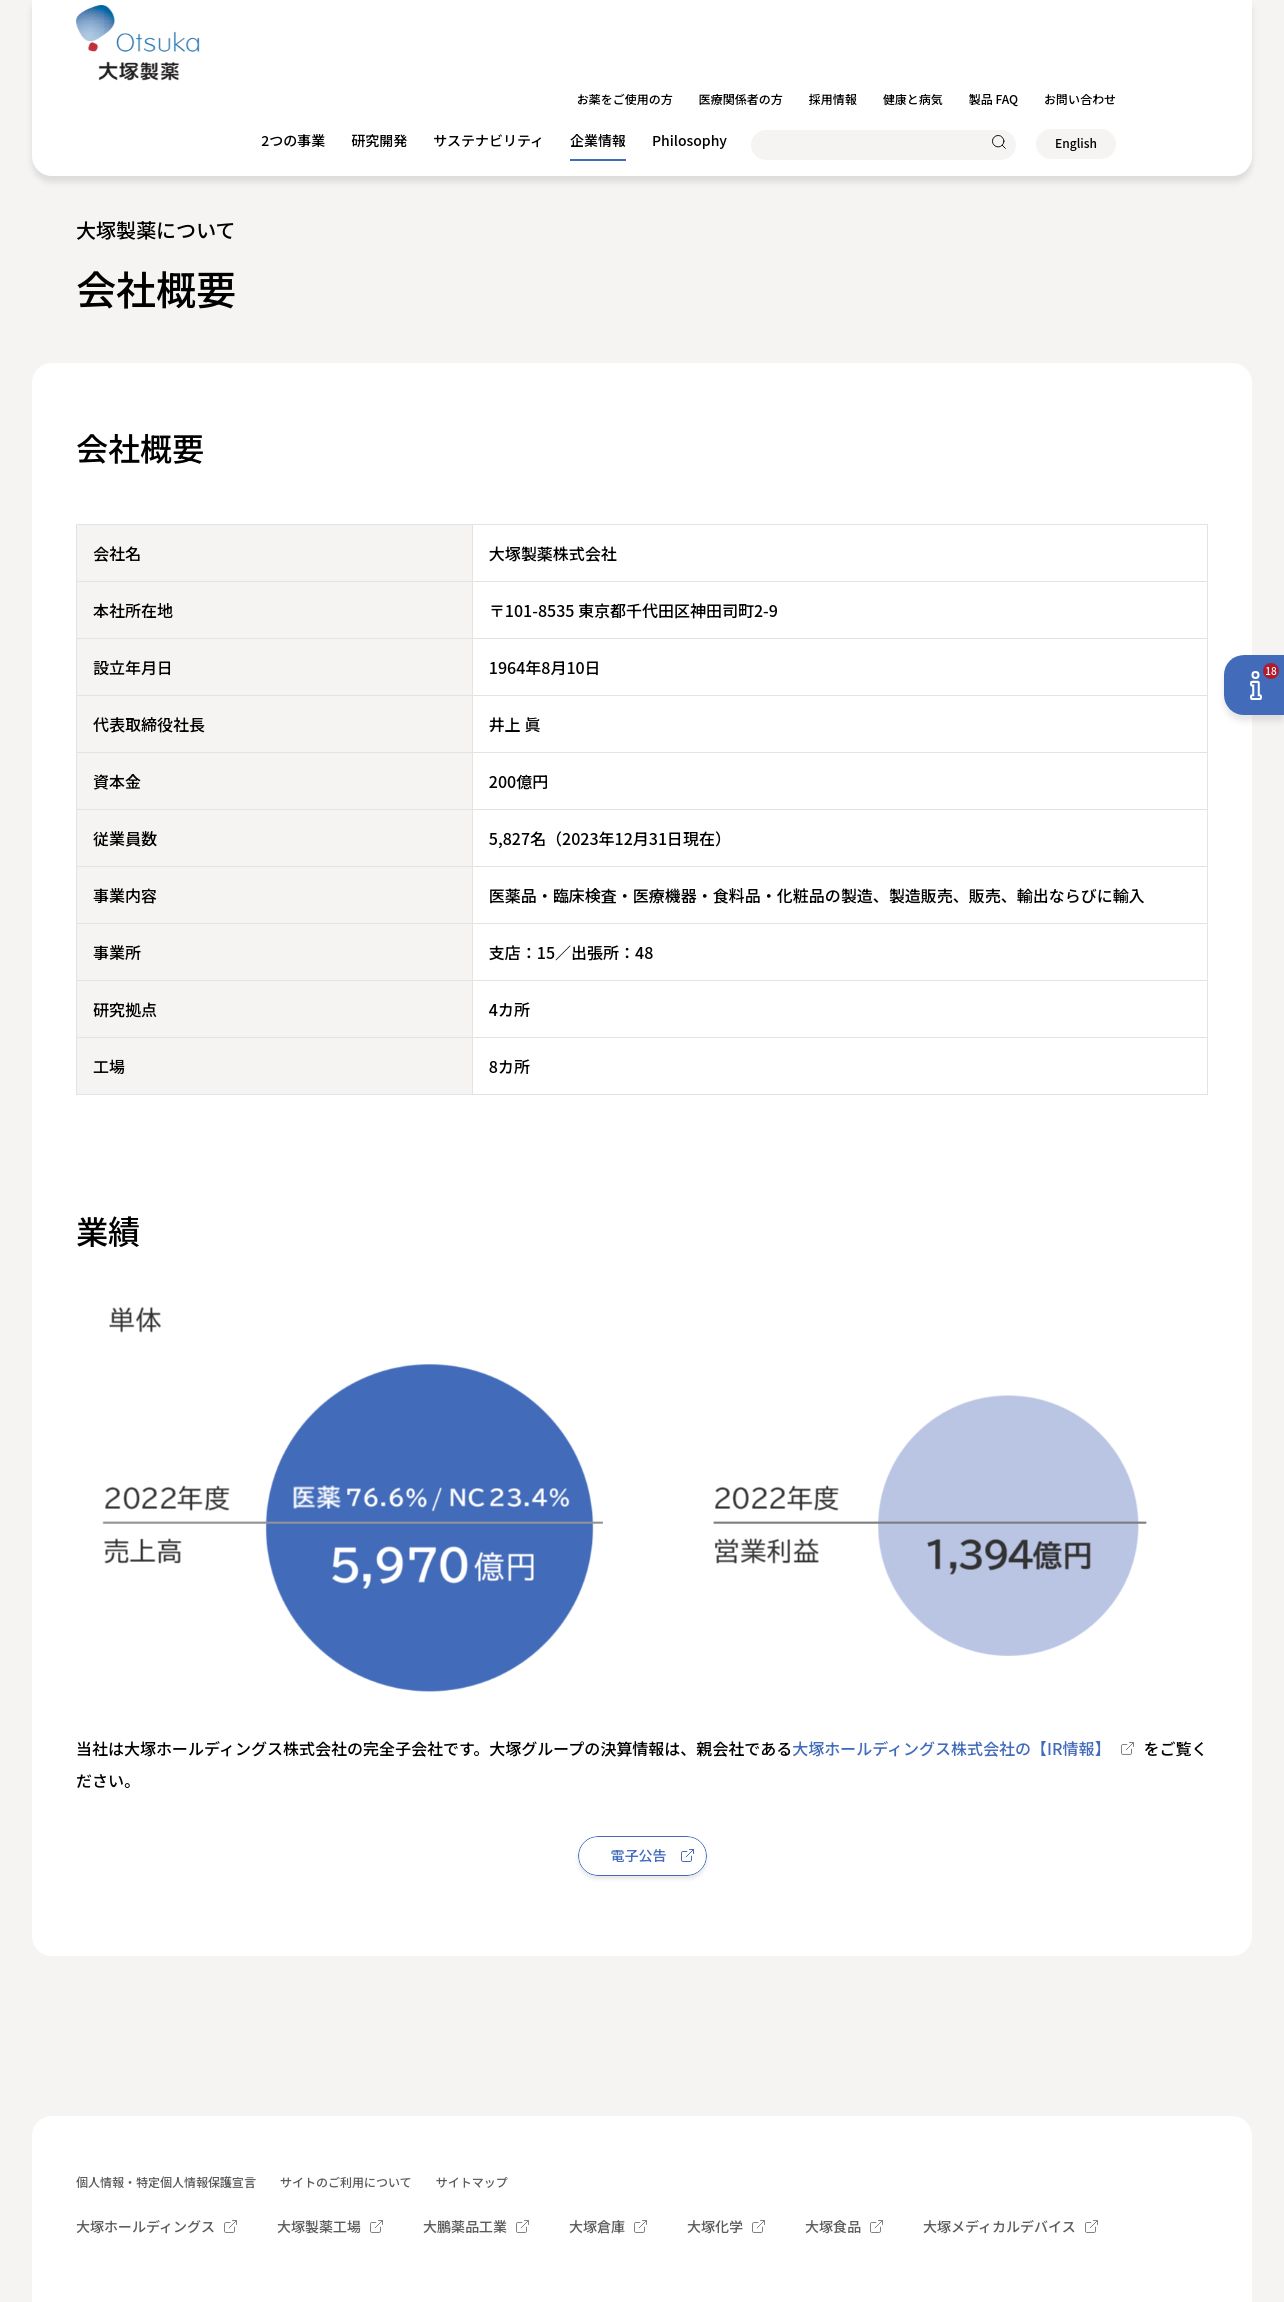Click external-link icon beside IR情報 link
The width and height of the screenshot is (1284, 2302).
tap(1127, 1749)
